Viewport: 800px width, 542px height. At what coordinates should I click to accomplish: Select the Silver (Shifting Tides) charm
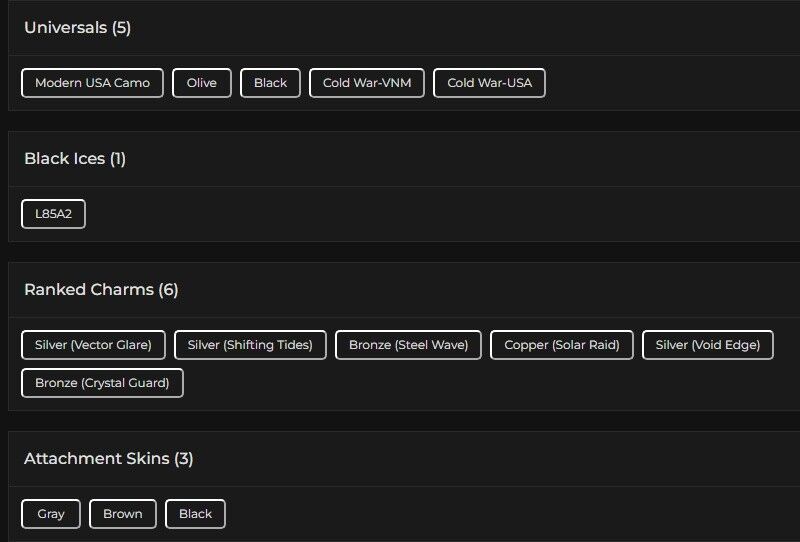[x=250, y=345]
